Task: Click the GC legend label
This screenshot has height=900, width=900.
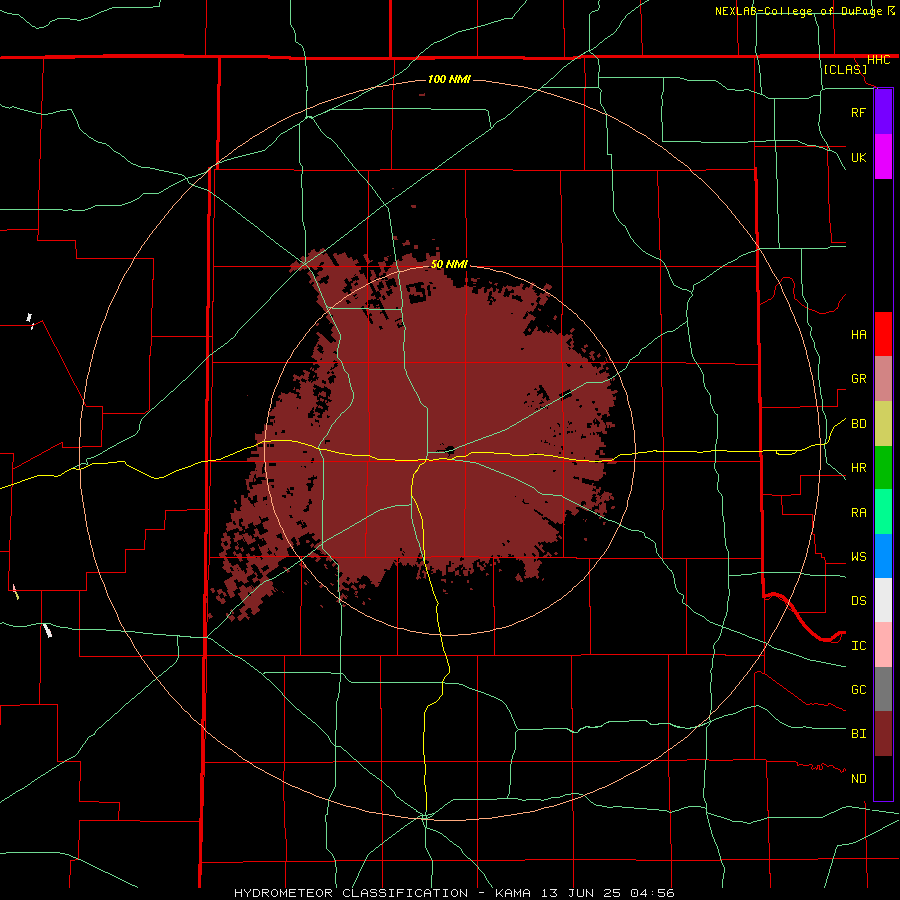Action: 858,689
